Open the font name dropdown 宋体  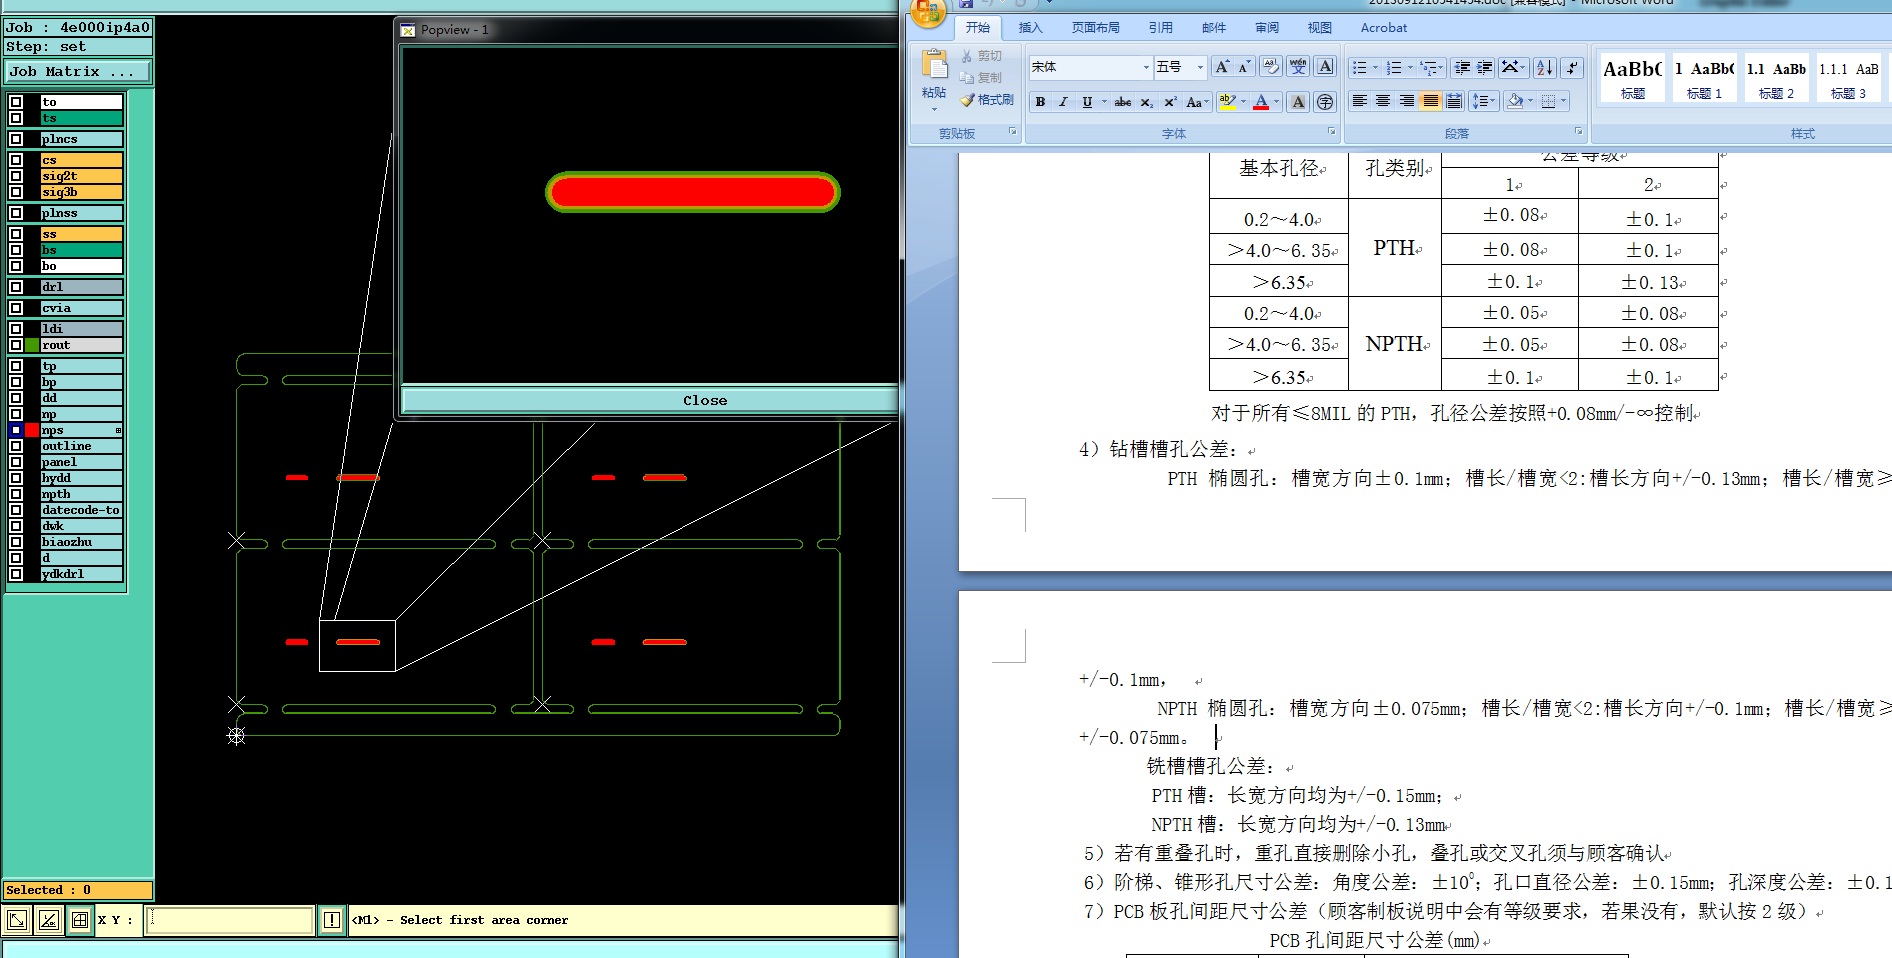[x=1146, y=67]
